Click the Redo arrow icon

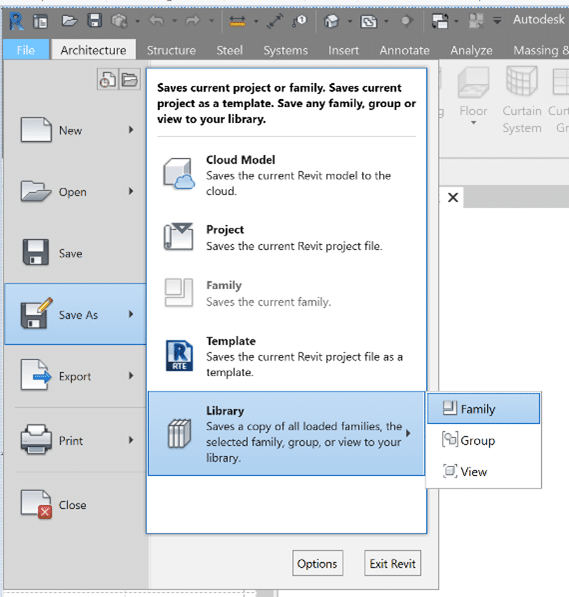[x=193, y=20]
